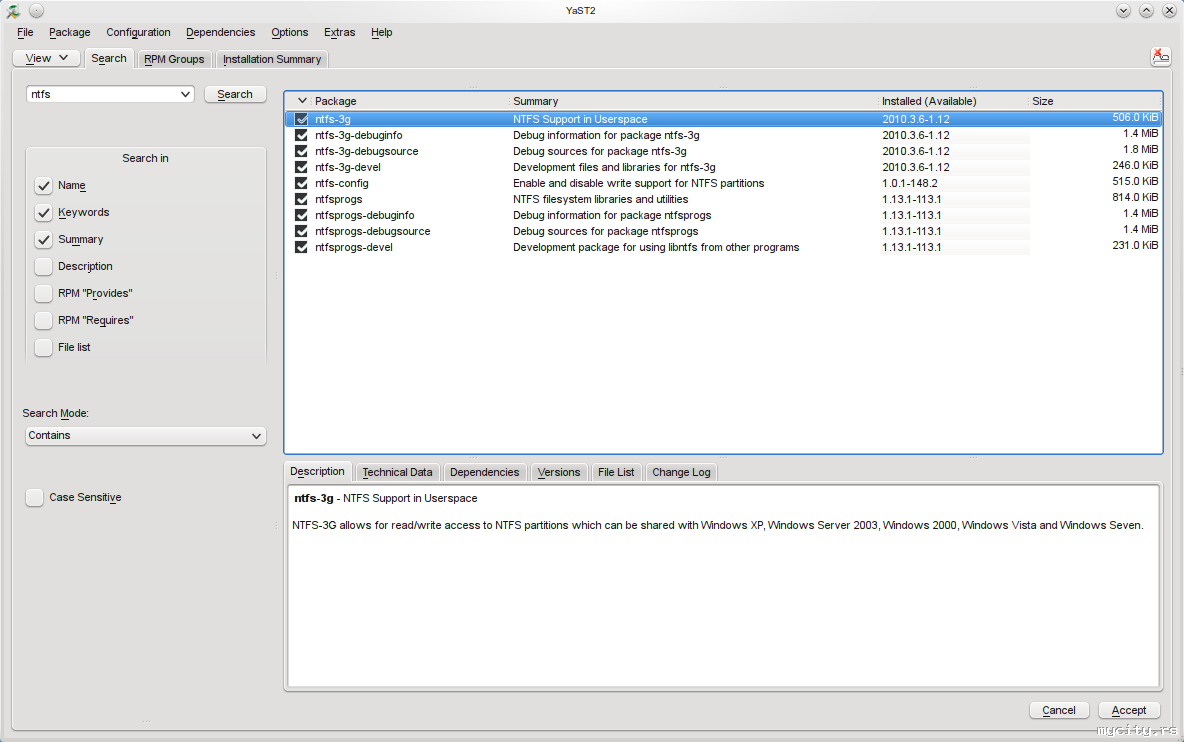Open the File menu
The width and height of the screenshot is (1184, 742).
tap(25, 32)
